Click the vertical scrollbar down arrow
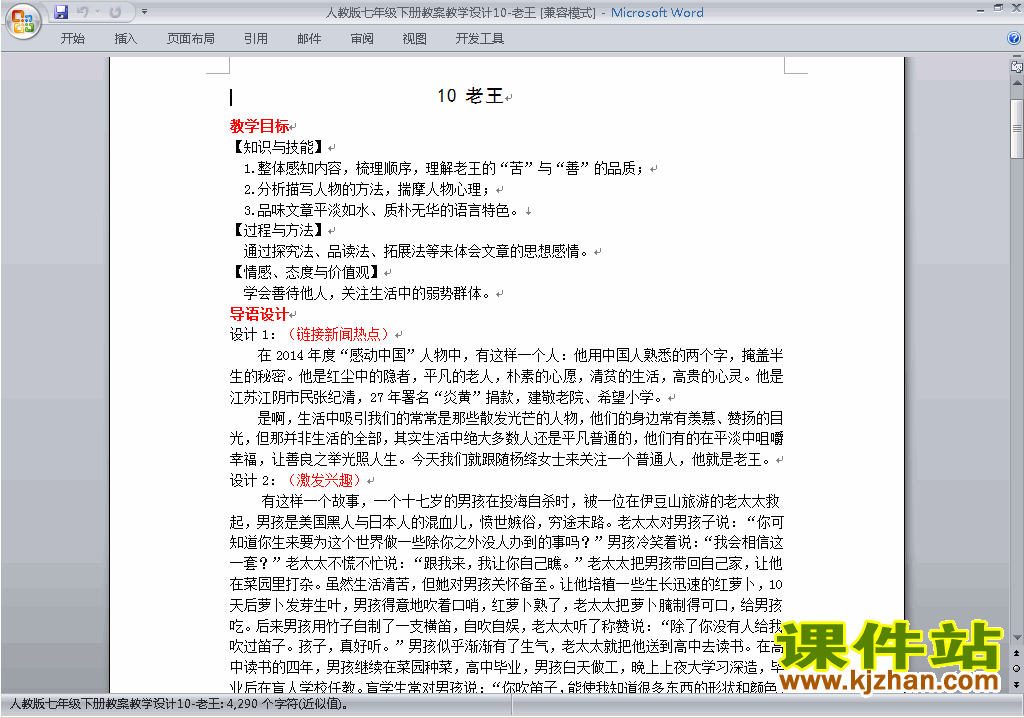The height and width of the screenshot is (718, 1024). (1017, 637)
